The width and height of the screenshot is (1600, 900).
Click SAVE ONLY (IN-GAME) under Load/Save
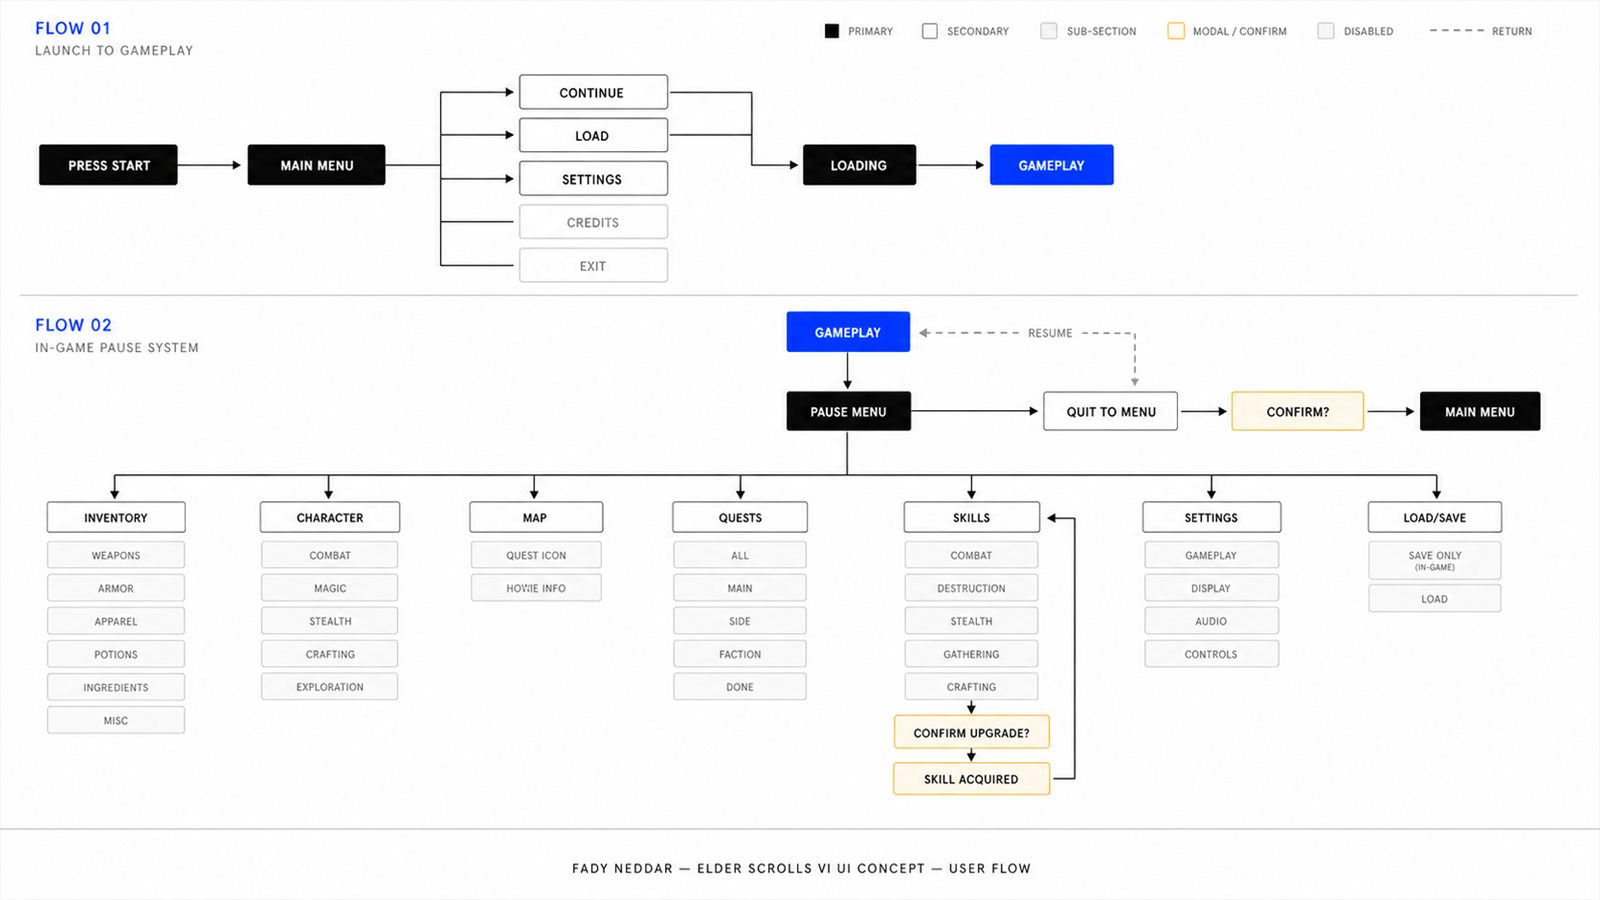pyautogui.click(x=1434, y=560)
